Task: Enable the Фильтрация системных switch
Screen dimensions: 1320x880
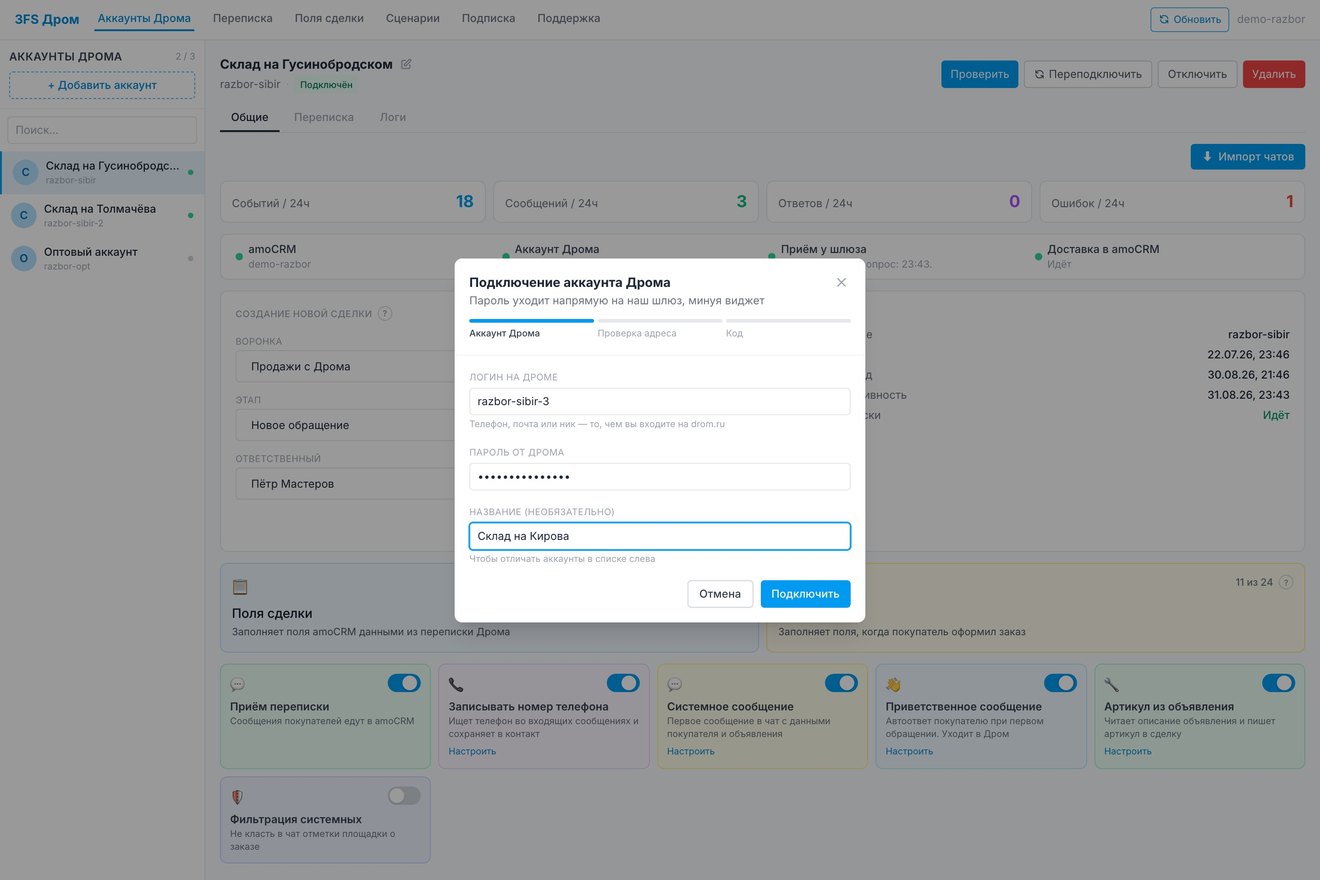Action: click(404, 796)
